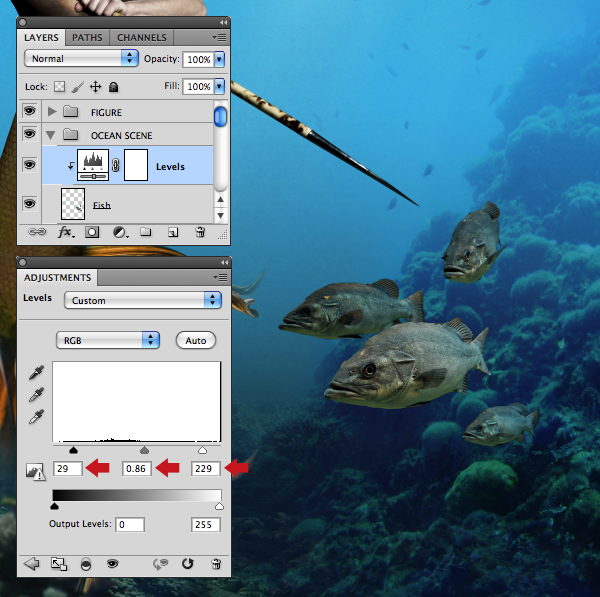Click the white output levels slider

coord(219,507)
